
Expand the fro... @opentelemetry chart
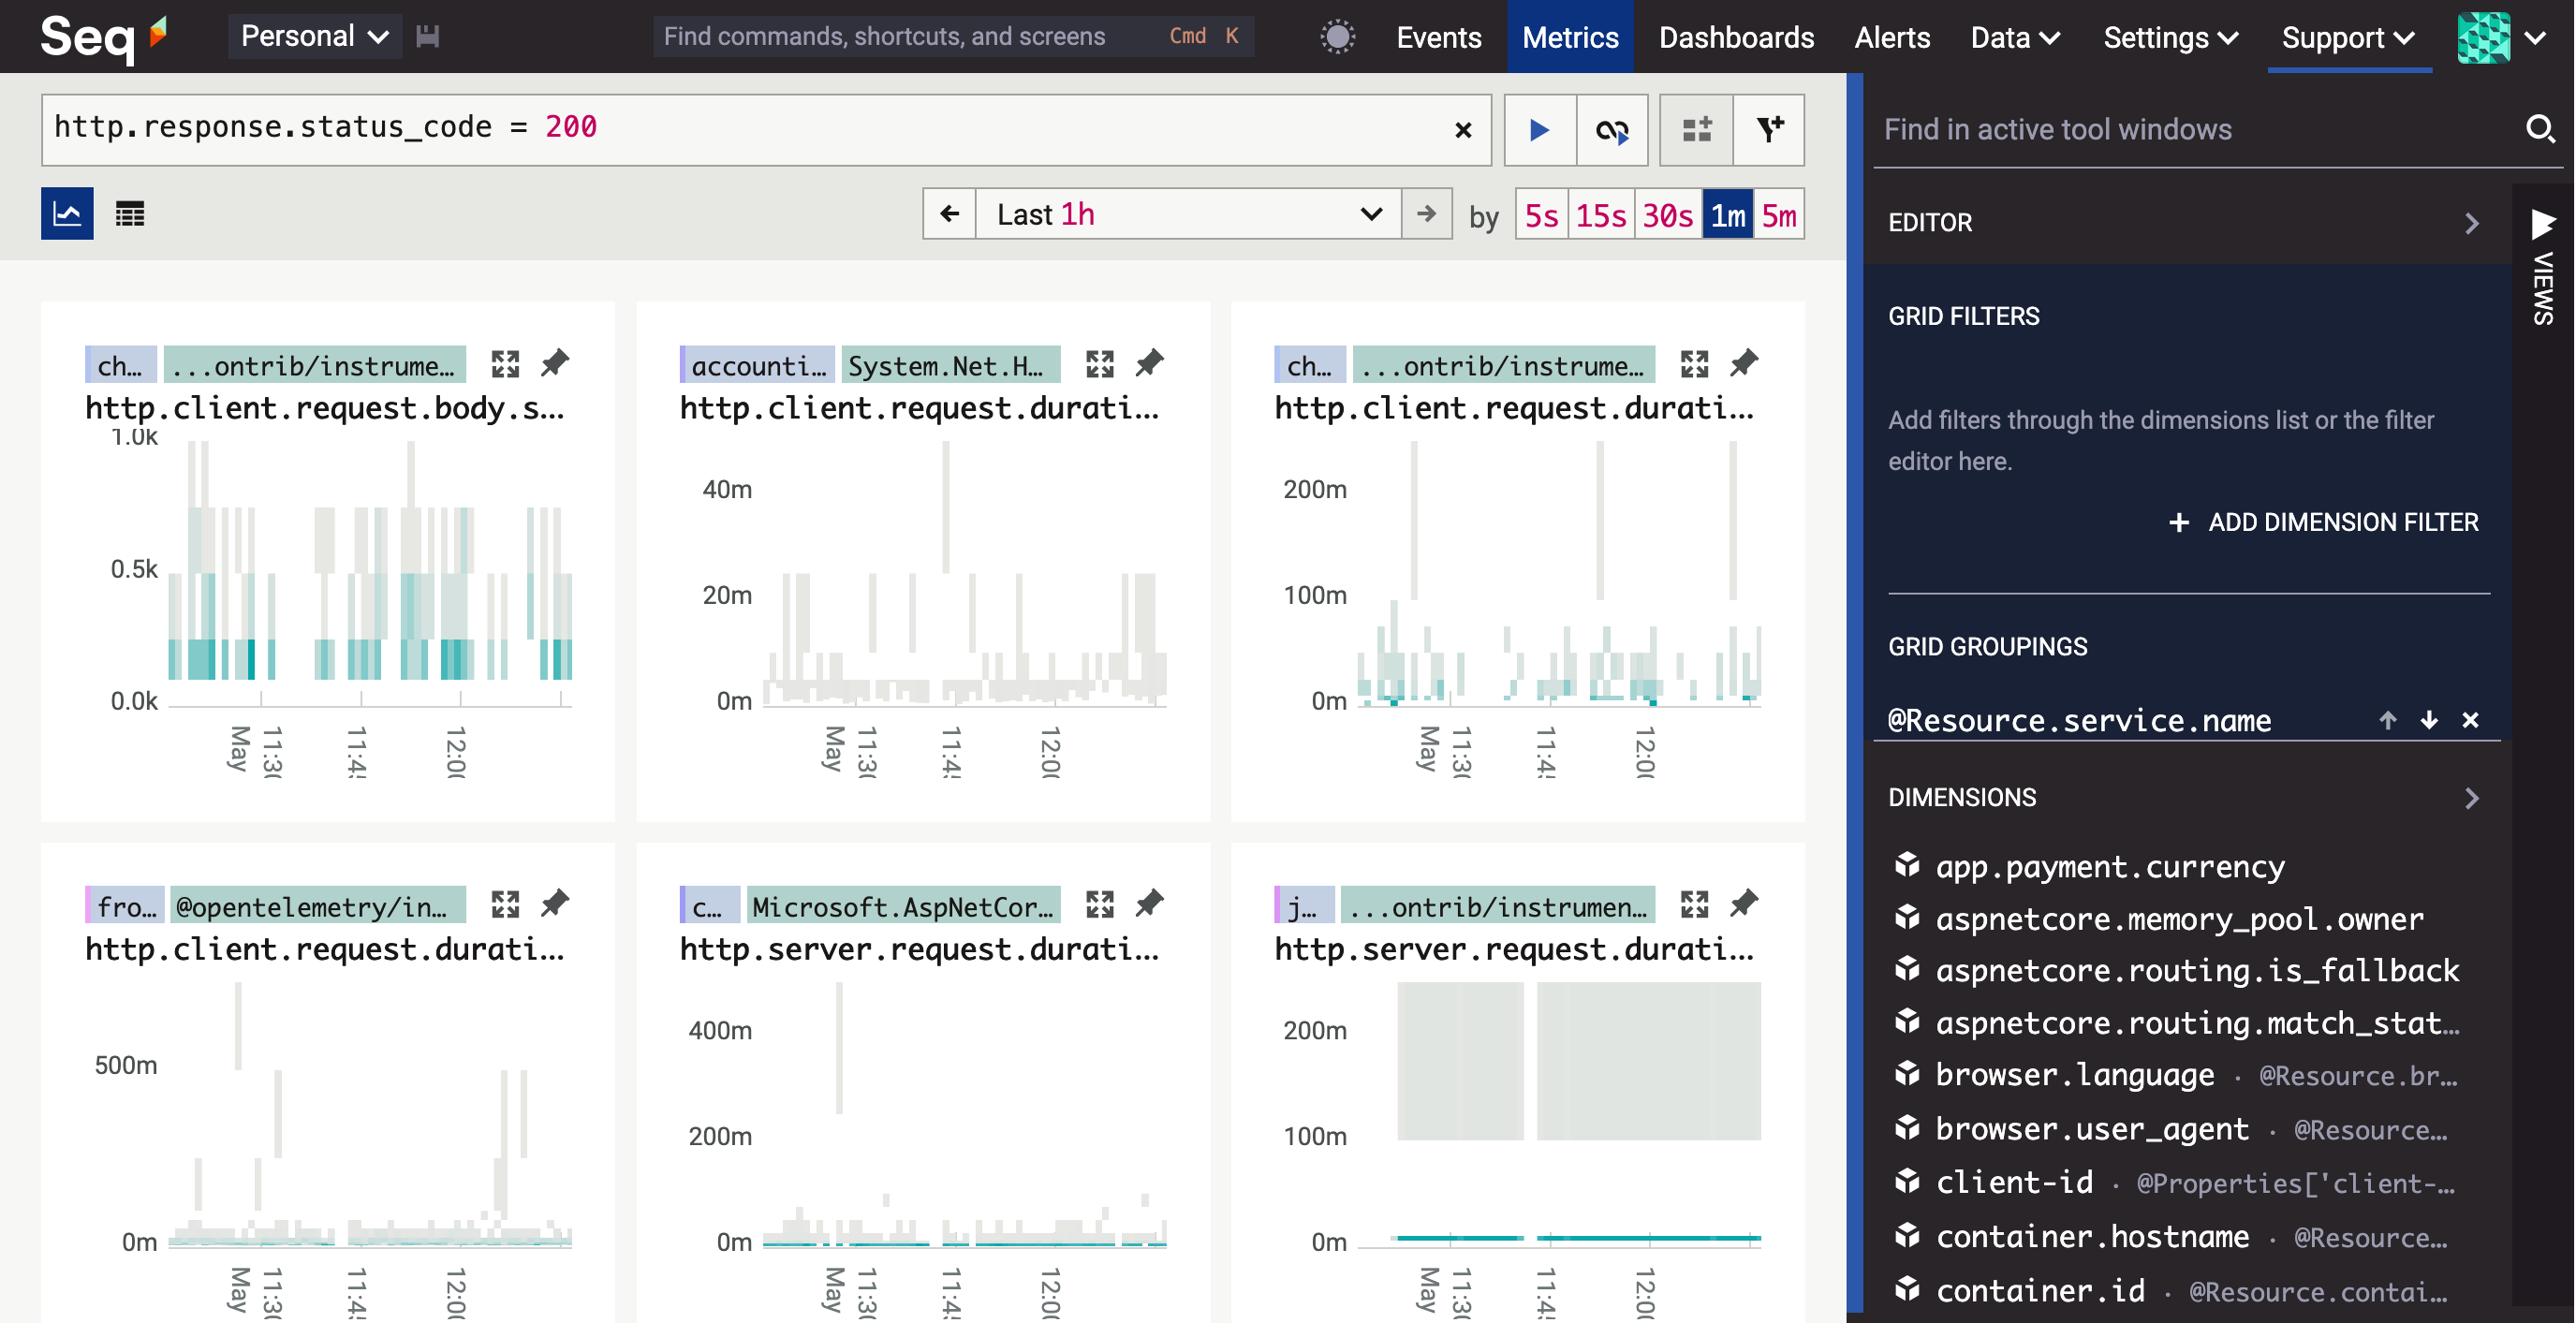[505, 905]
